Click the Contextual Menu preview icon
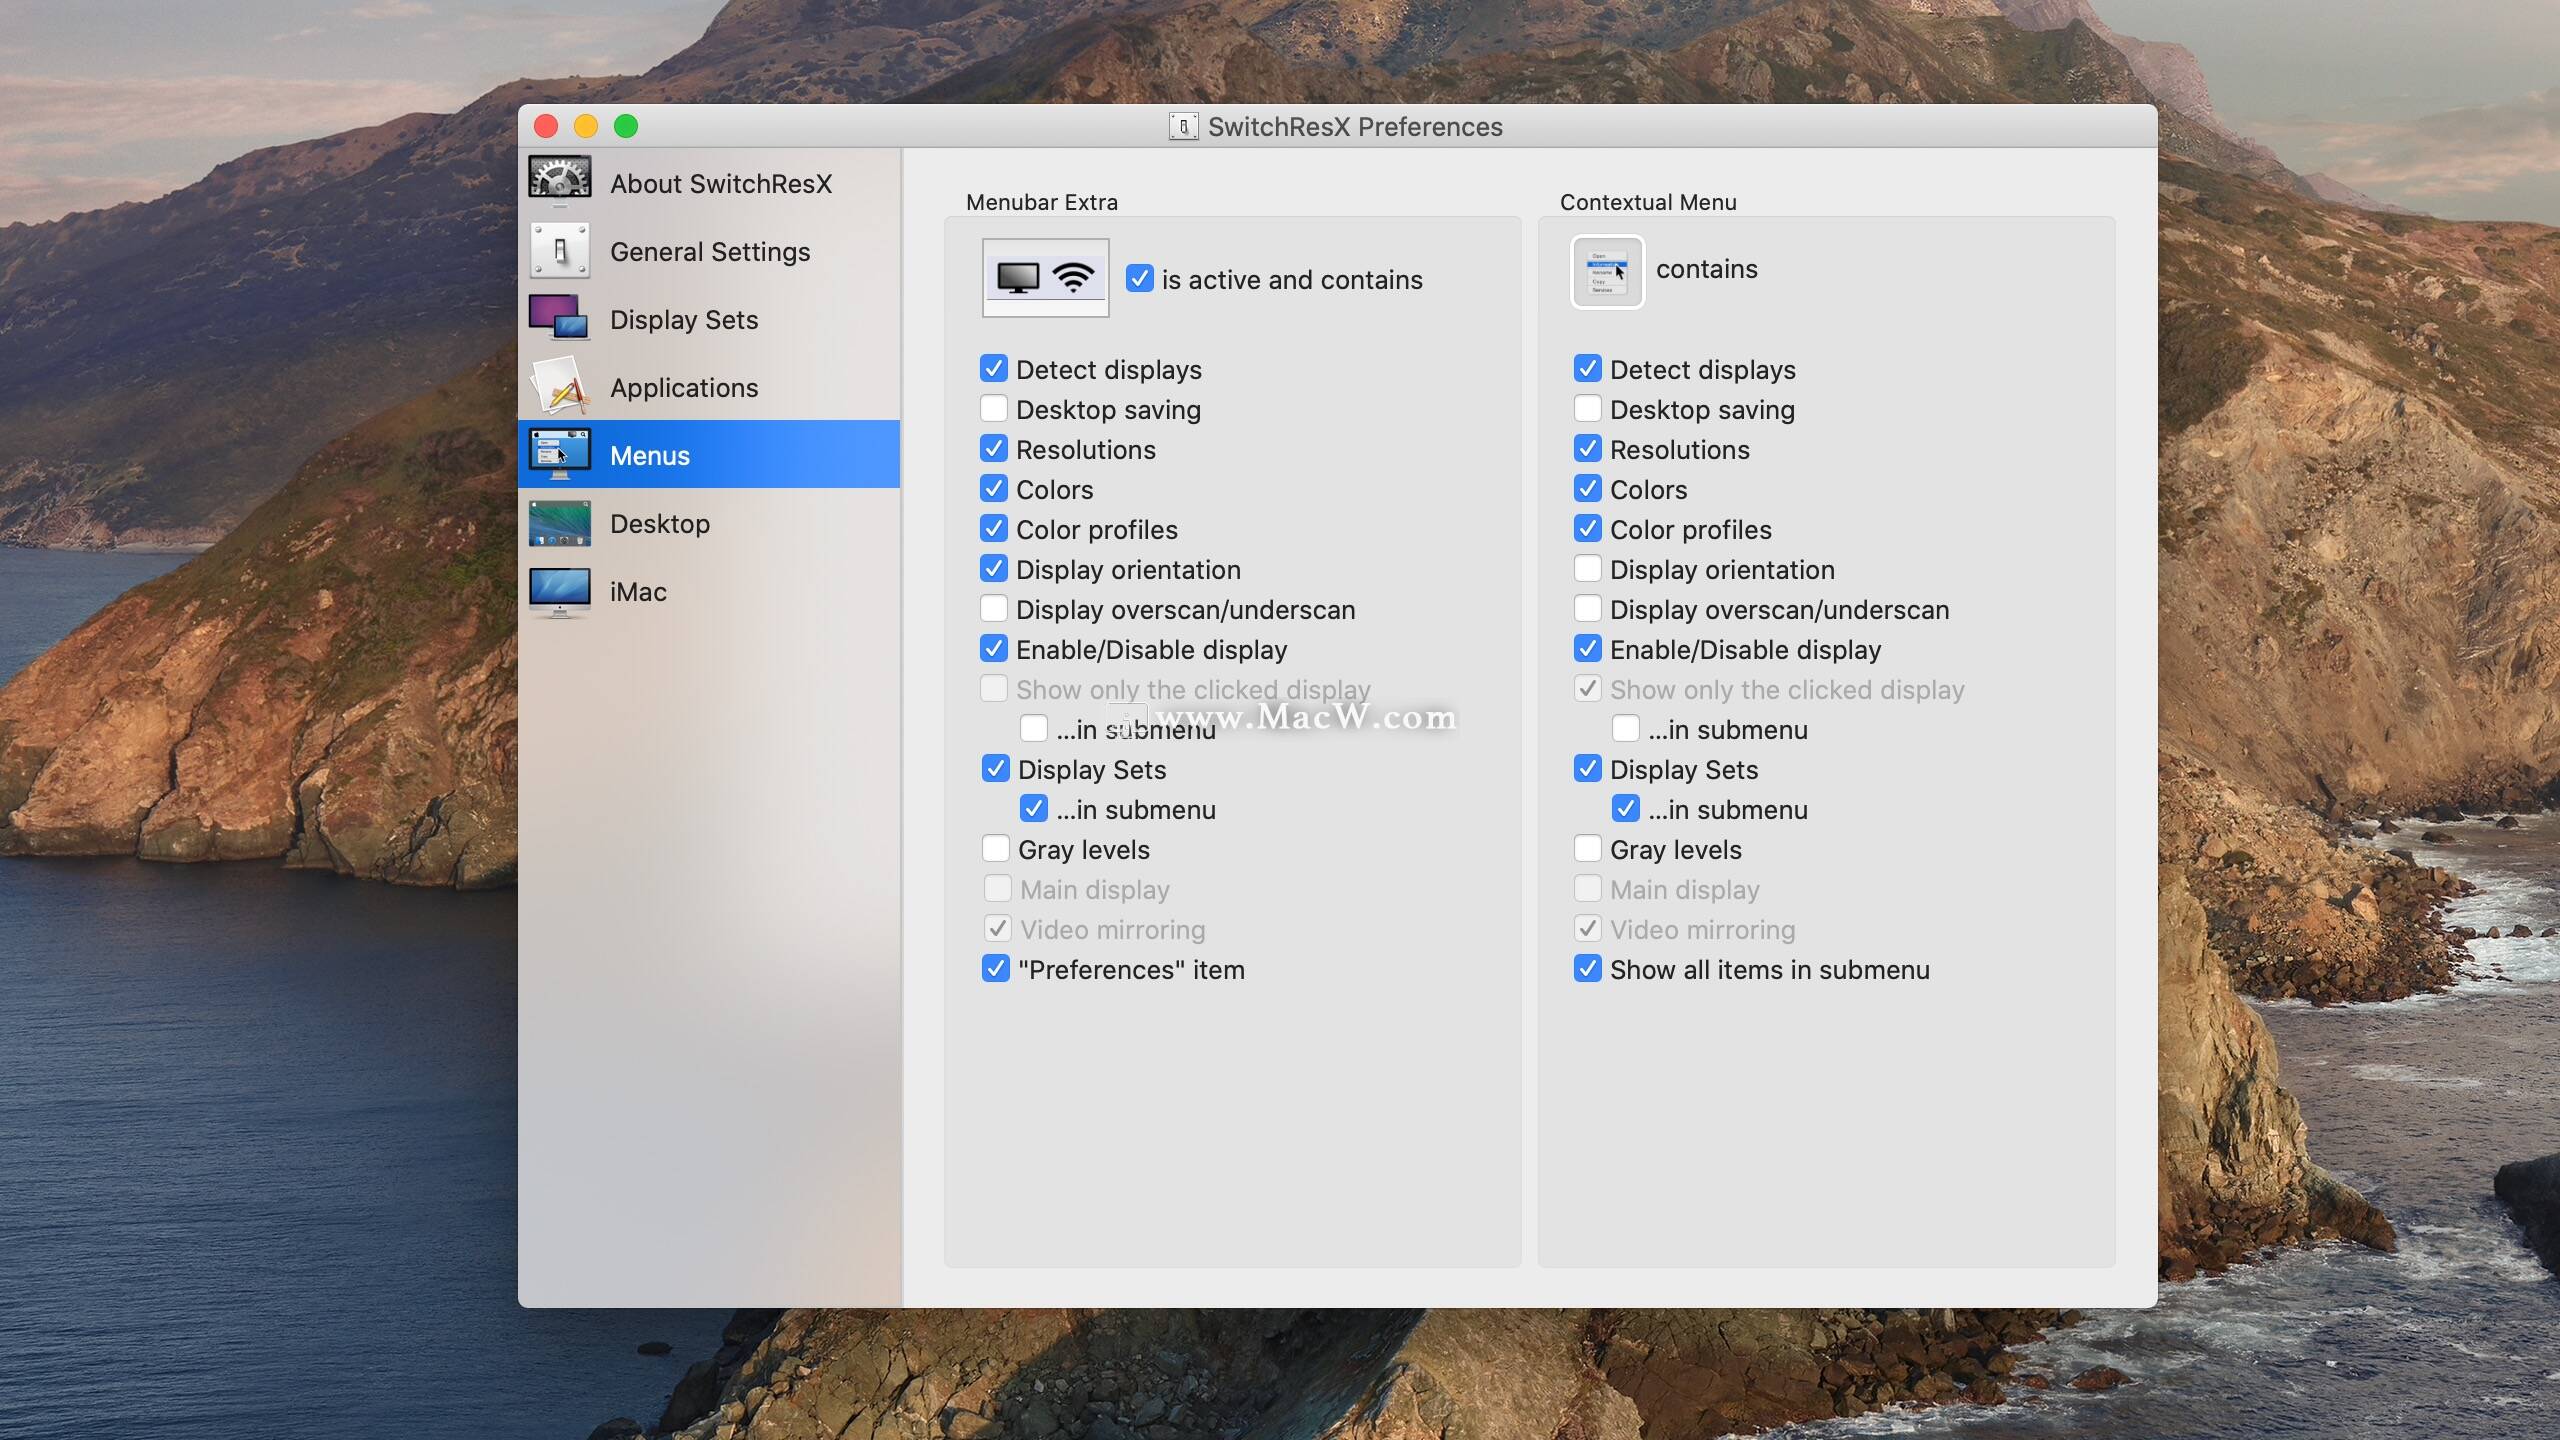The image size is (2560, 1440). (x=1607, y=272)
